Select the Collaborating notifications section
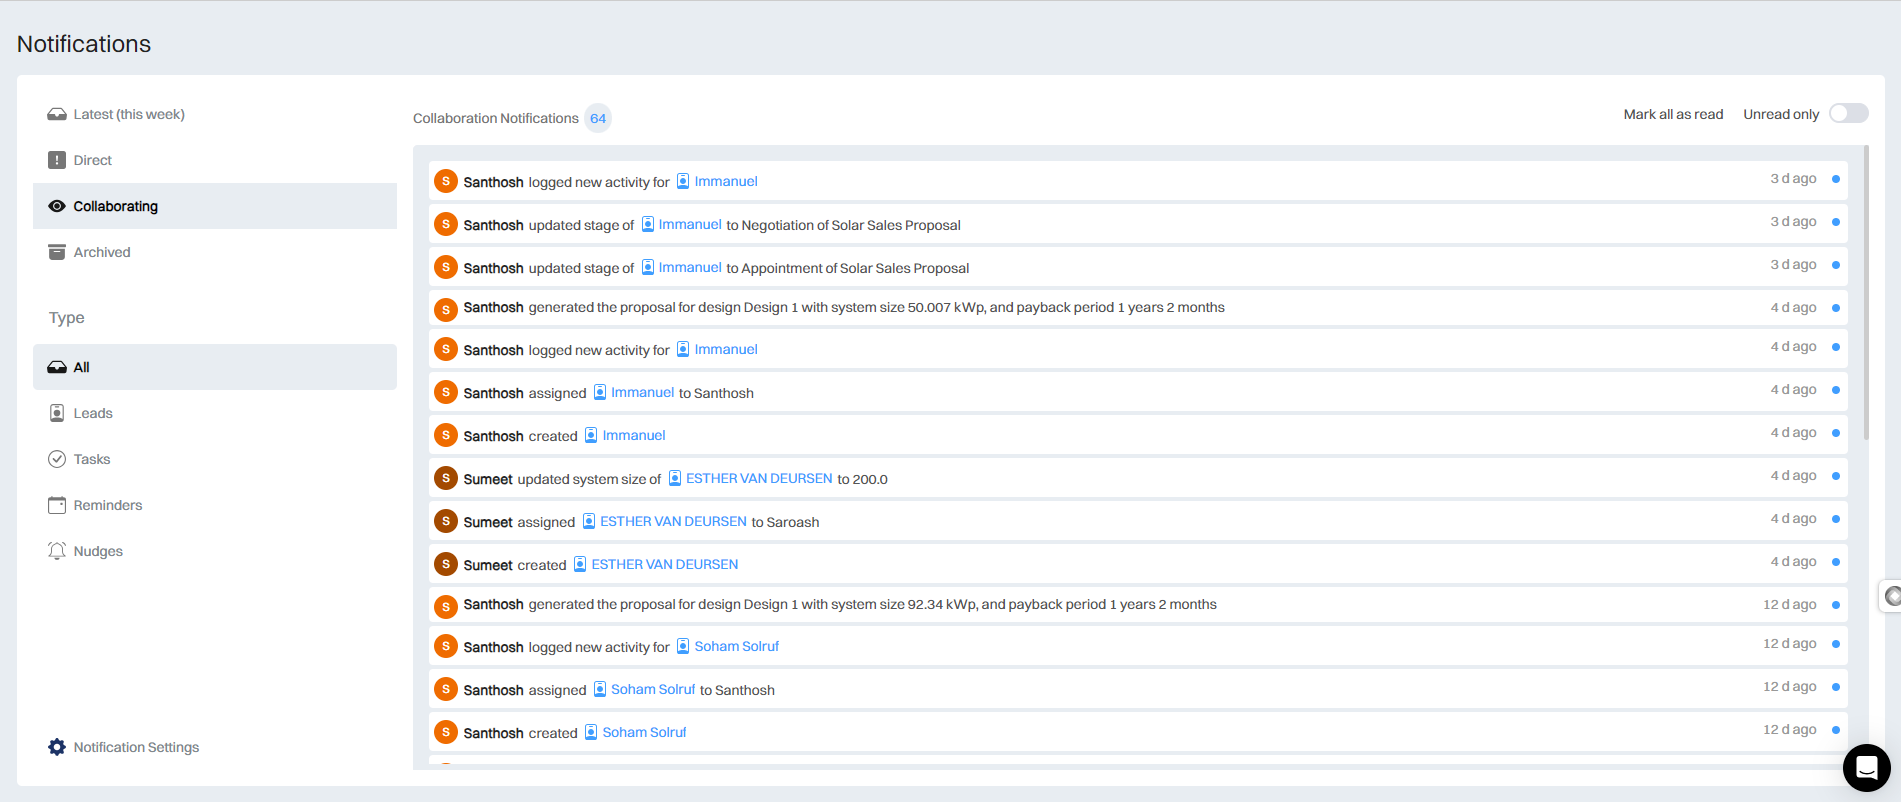This screenshot has width=1901, height=802. [x=215, y=206]
